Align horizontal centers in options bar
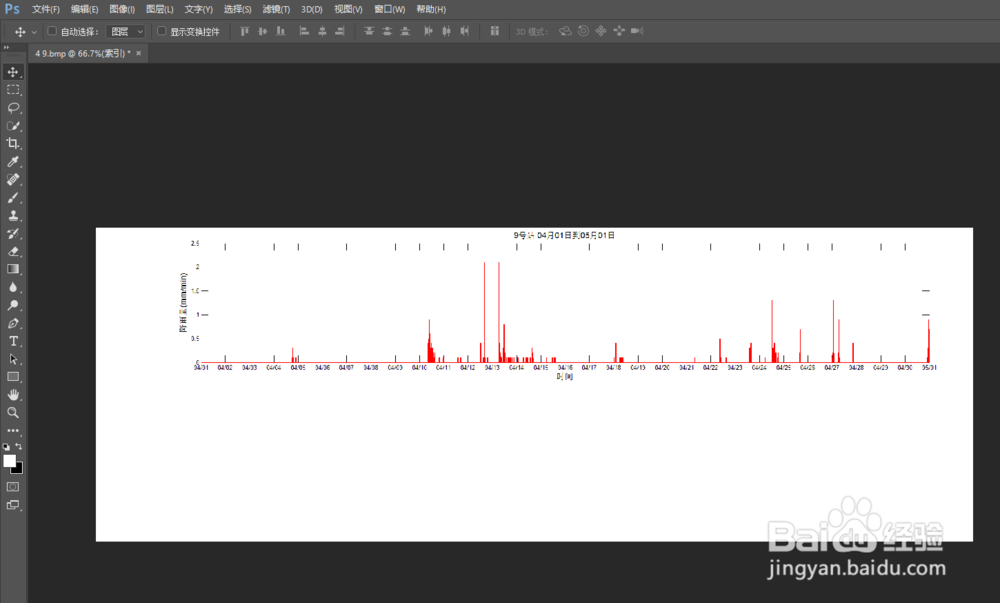The height and width of the screenshot is (603, 1000). pos(322,31)
